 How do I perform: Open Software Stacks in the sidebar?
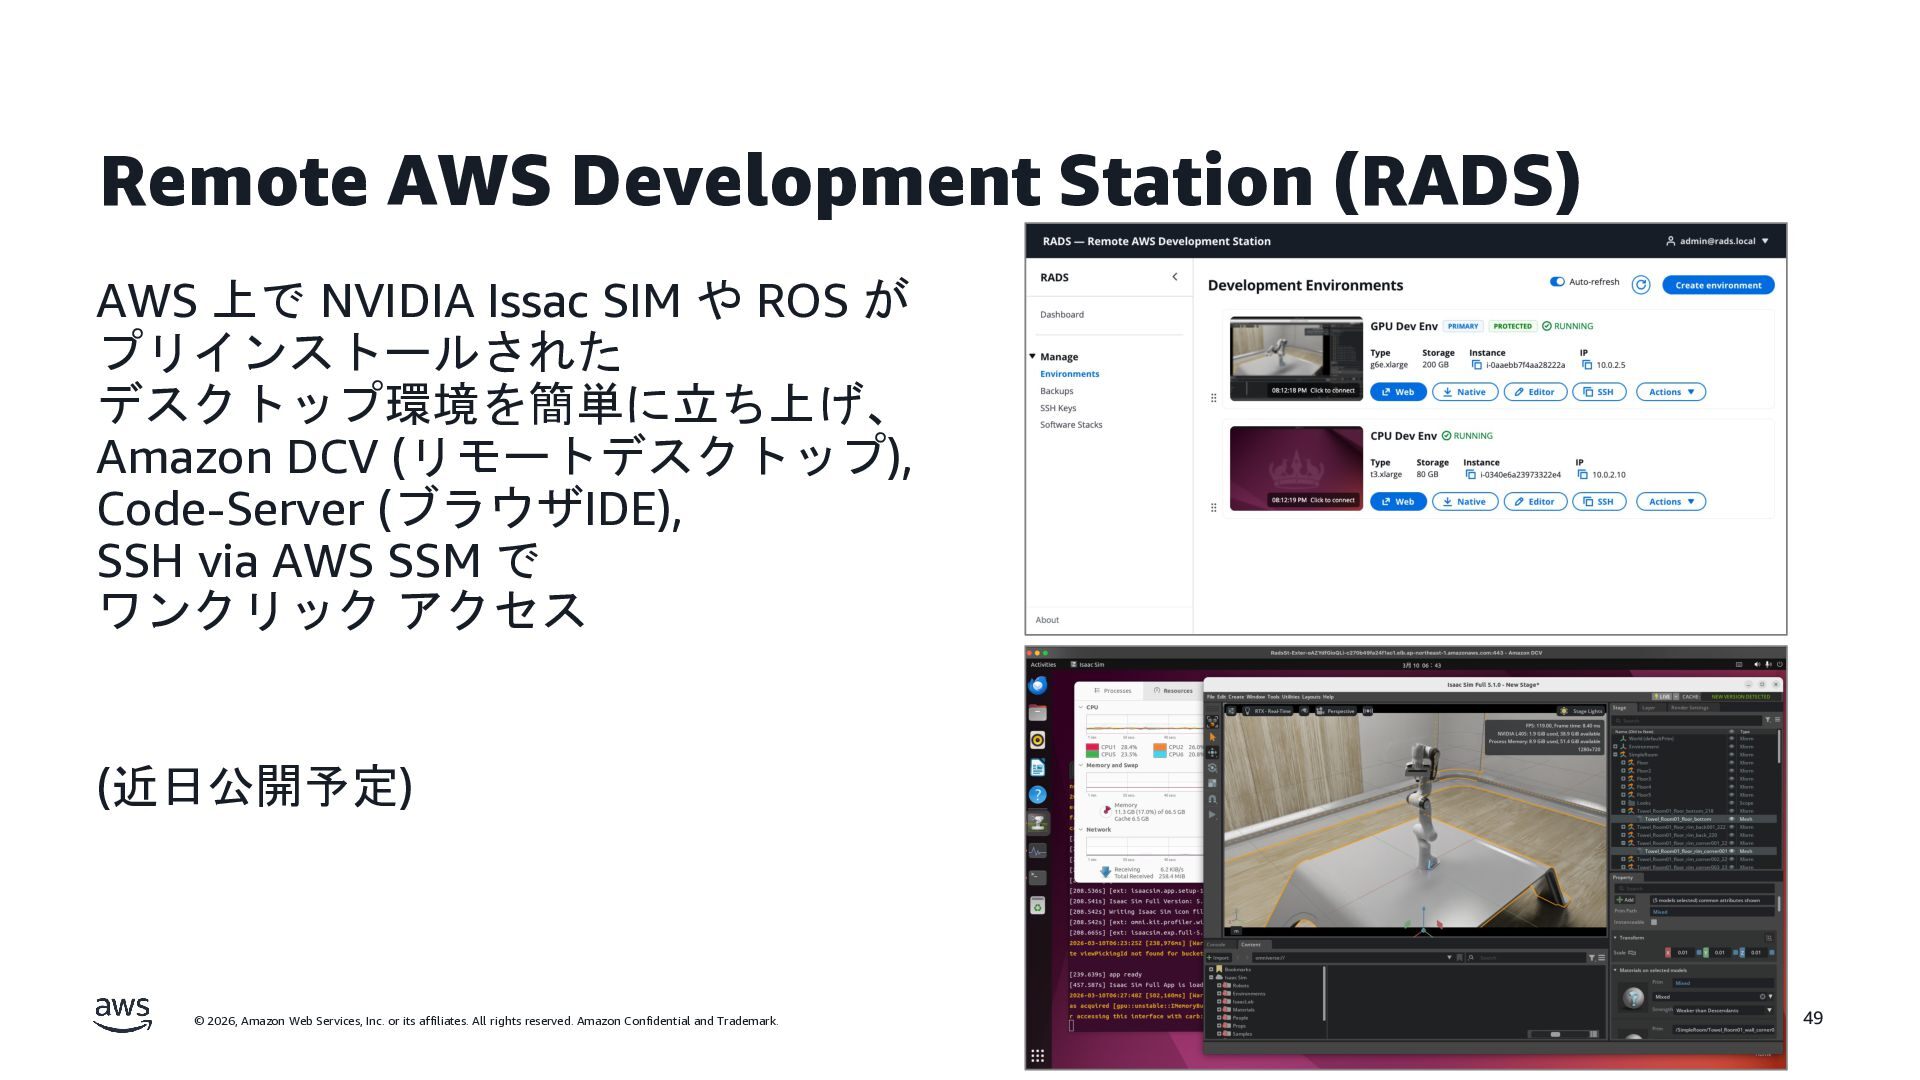[1071, 425]
